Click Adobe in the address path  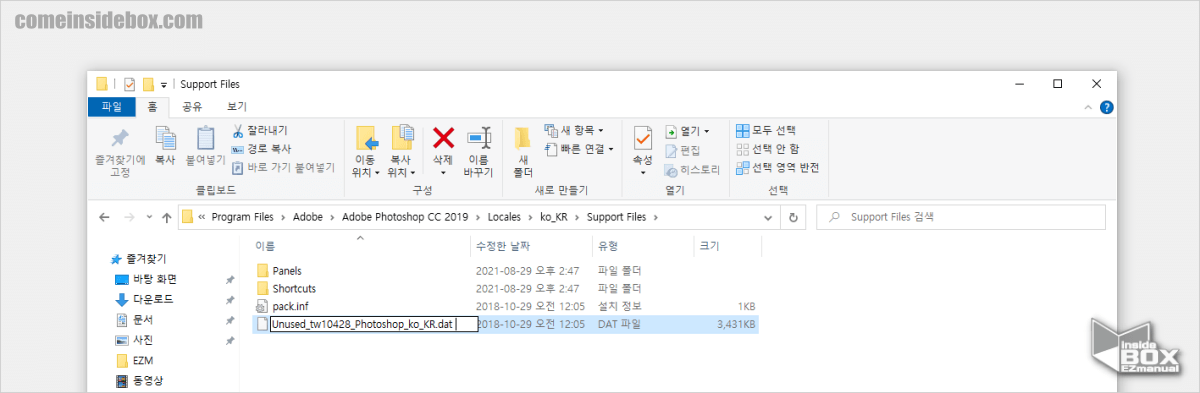(x=307, y=216)
